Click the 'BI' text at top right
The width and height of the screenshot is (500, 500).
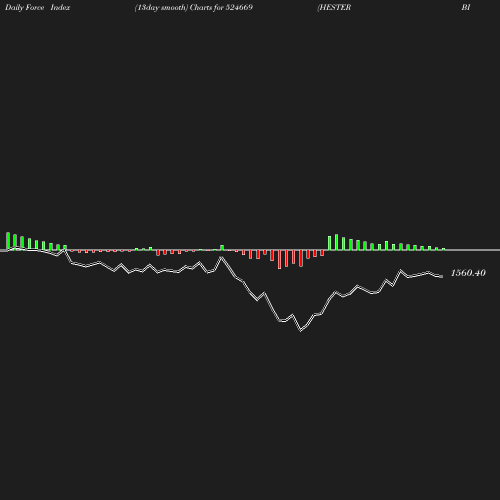pyautogui.click(x=466, y=7)
